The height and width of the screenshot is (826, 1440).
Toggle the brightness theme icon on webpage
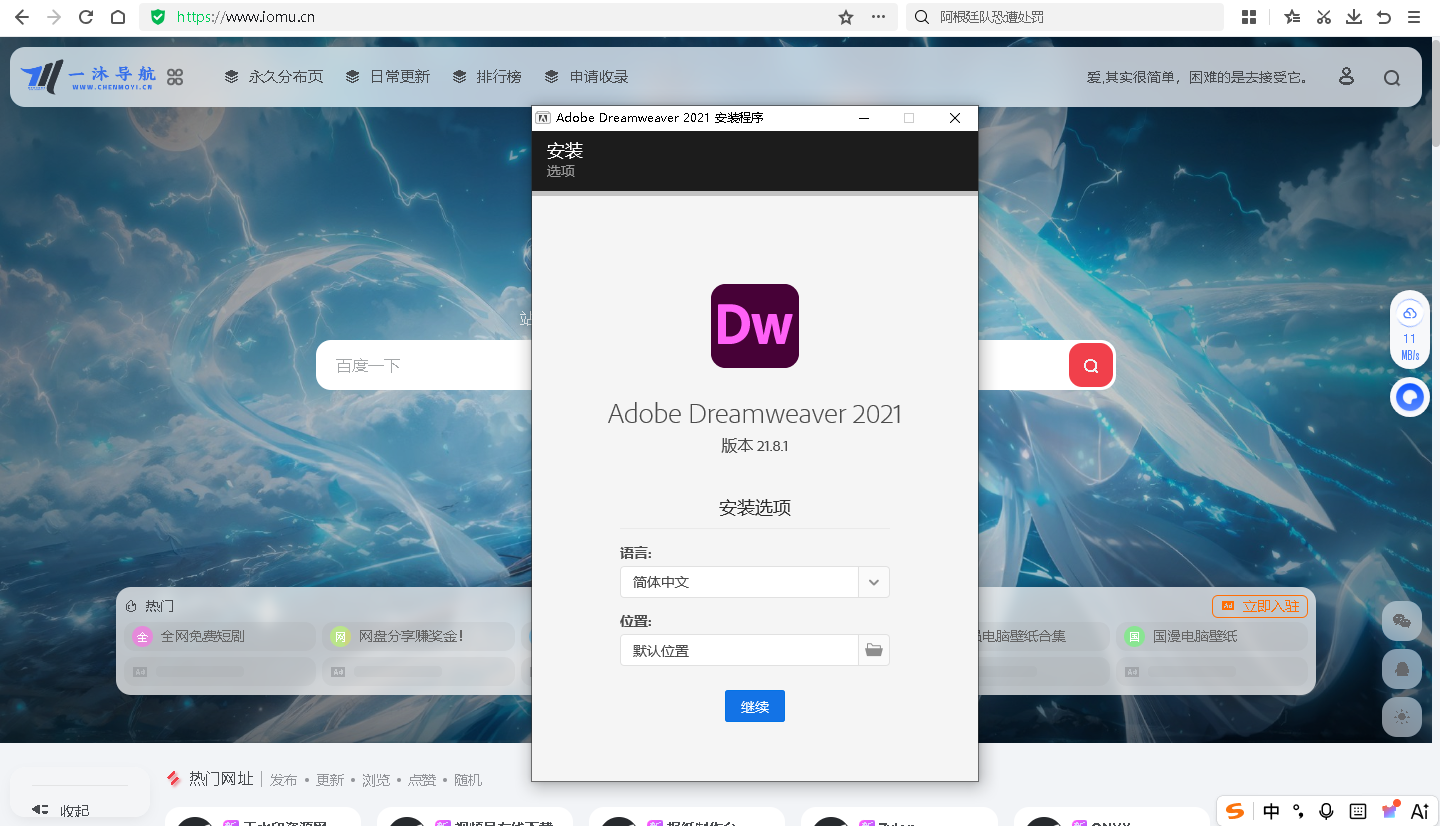coord(1402,717)
